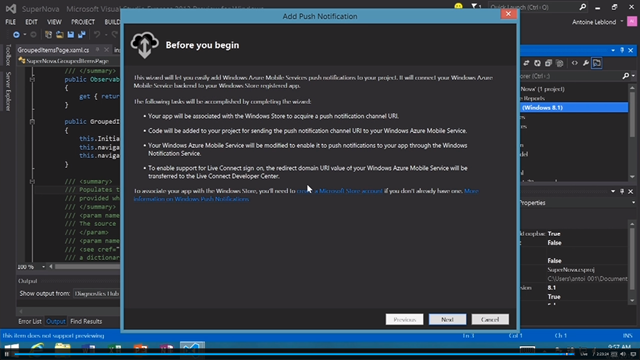Image resolution: width=640 pixels, height=360 pixels.
Task: Click the Internet Explorer taskbar icon
Action: (x=37, y=349)
